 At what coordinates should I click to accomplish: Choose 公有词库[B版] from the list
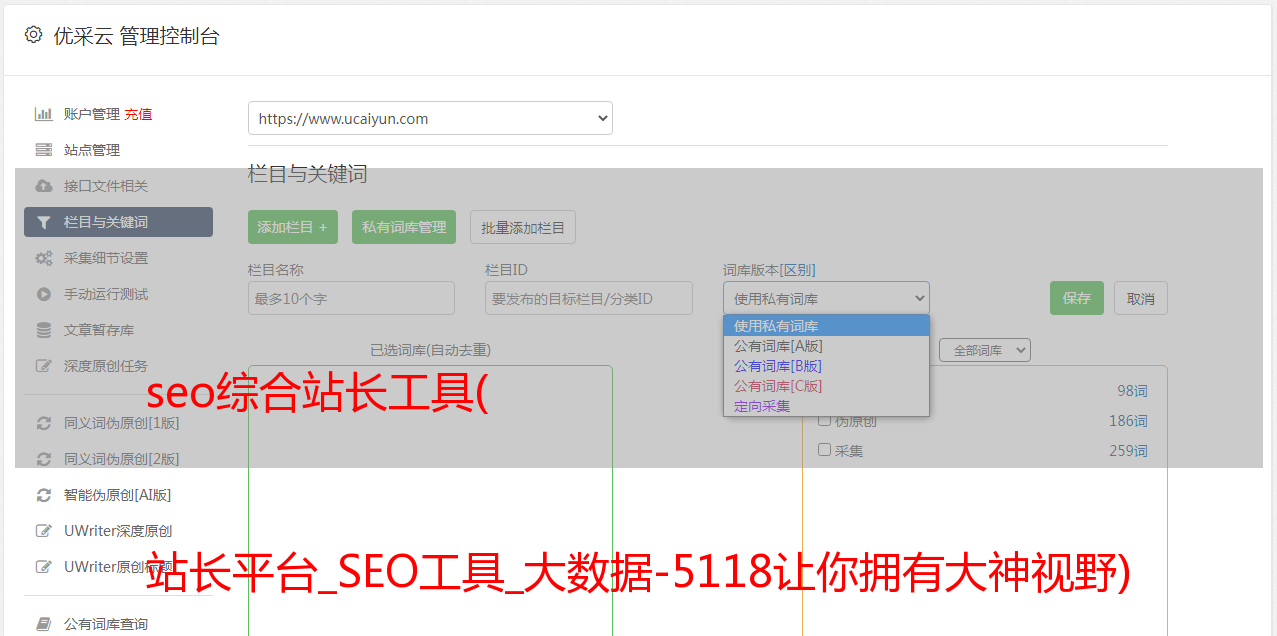coord(826,366)
